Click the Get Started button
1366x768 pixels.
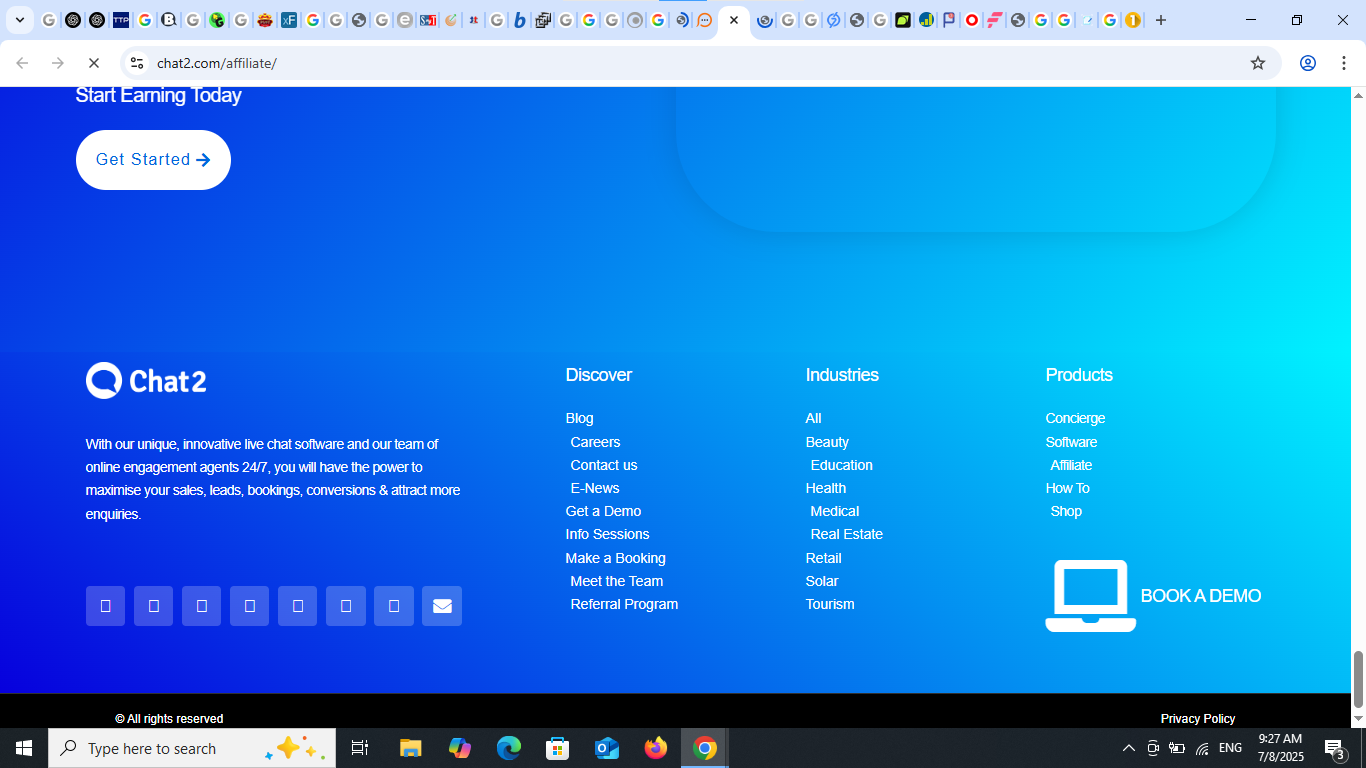pyautogui.click(x=153, y=160)
